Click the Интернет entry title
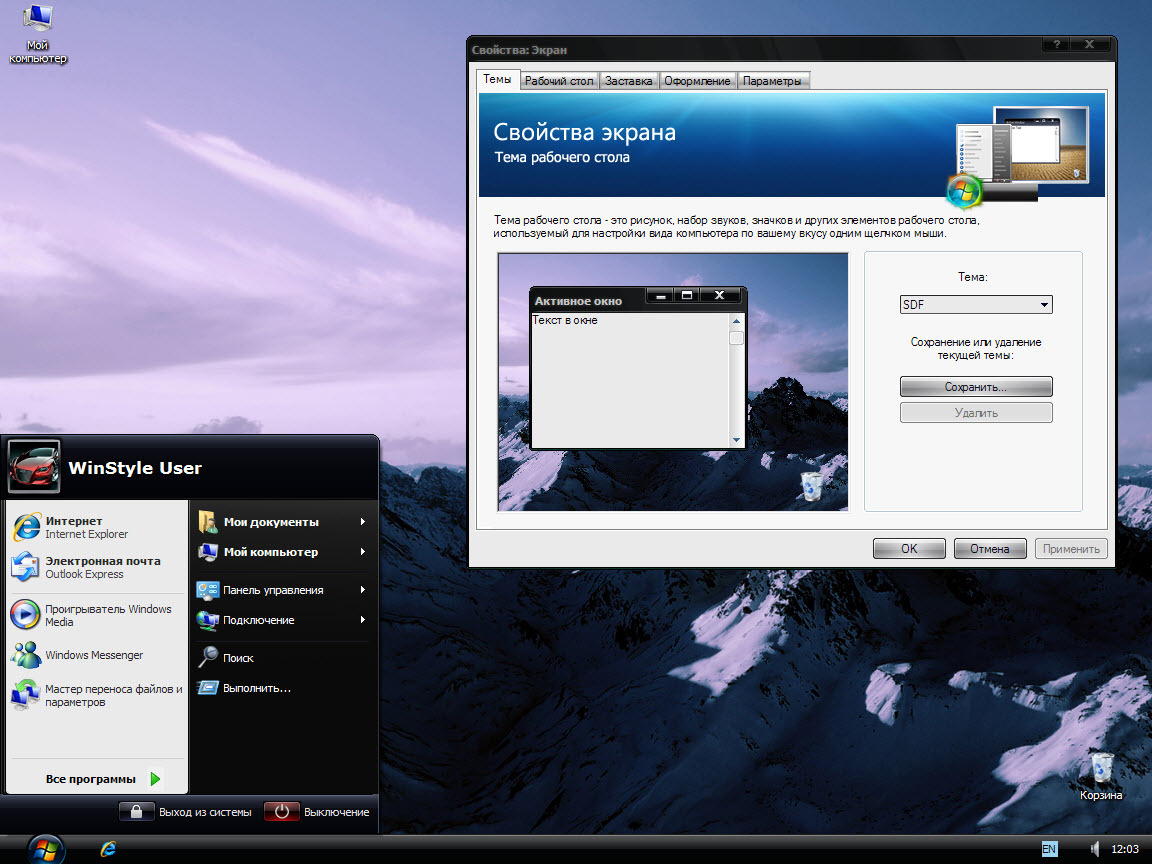1152x864 pixels. click(x=73, y=521)
